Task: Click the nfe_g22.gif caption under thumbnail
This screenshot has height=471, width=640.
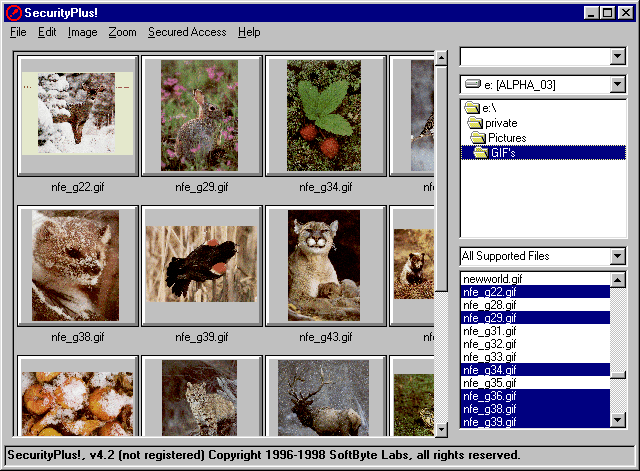Action: tap(78, 187)
